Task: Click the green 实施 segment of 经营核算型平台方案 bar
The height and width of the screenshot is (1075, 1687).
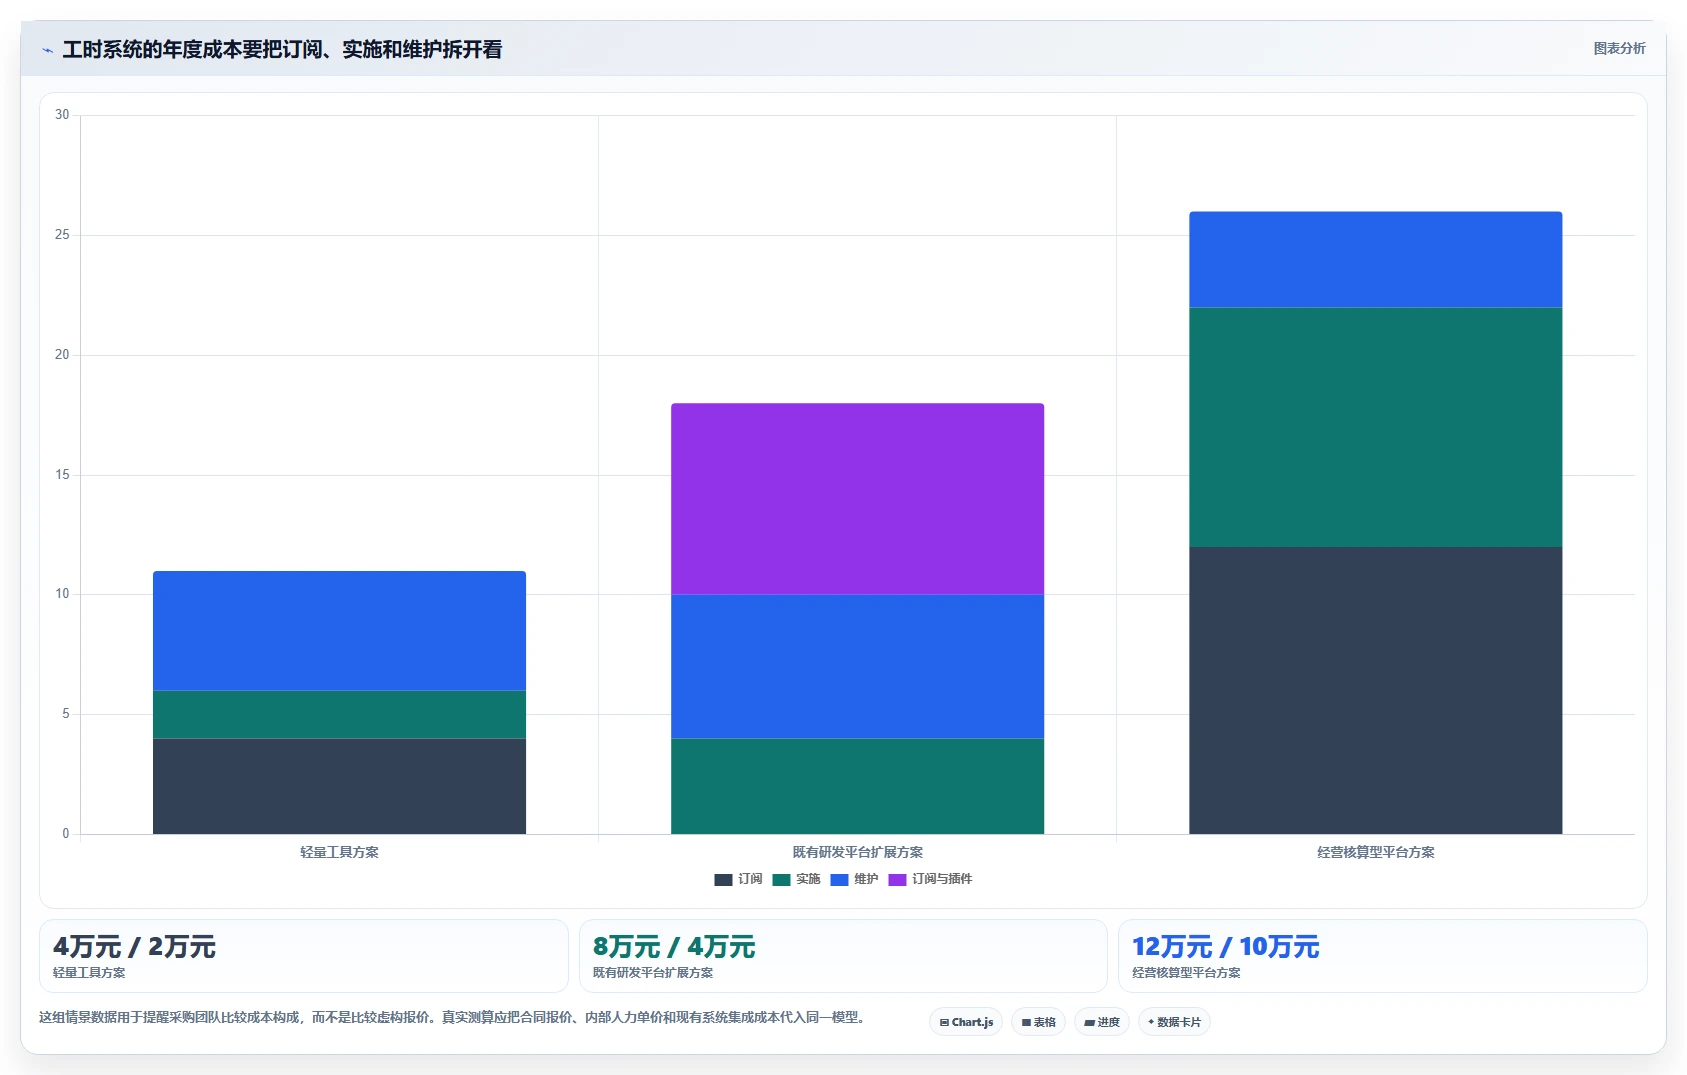Action: (x=1375, y=427)
